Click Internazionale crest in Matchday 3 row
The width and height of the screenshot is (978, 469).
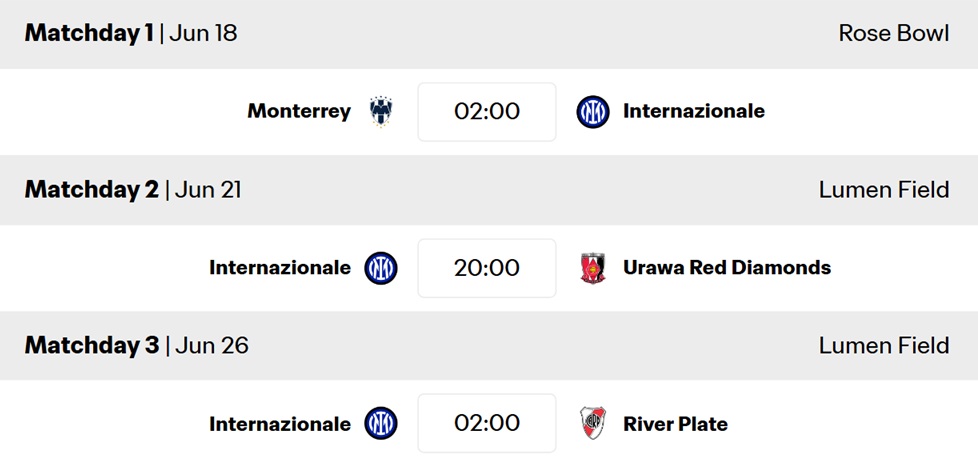point(380,423)
